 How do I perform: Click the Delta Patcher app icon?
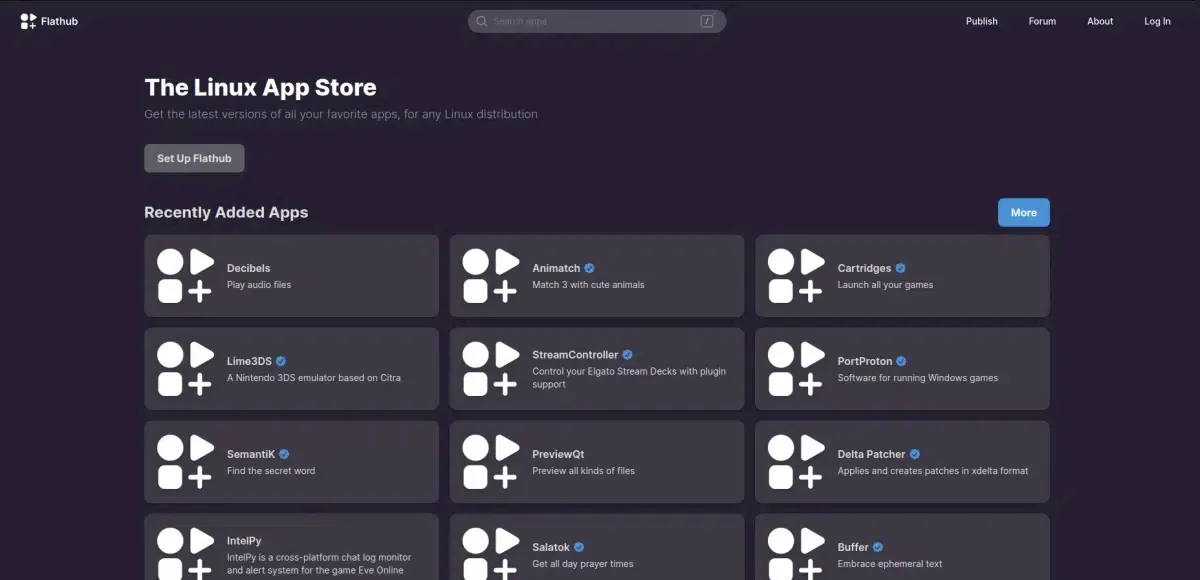[x=796, y=462]
